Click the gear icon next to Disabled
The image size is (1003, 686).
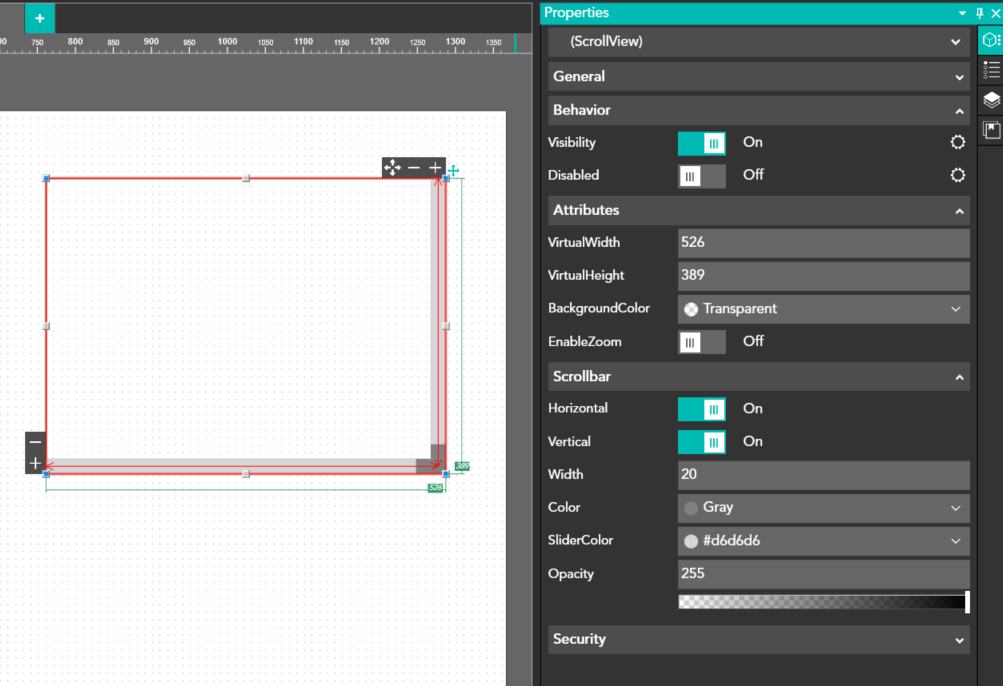(x=957, y=176)
